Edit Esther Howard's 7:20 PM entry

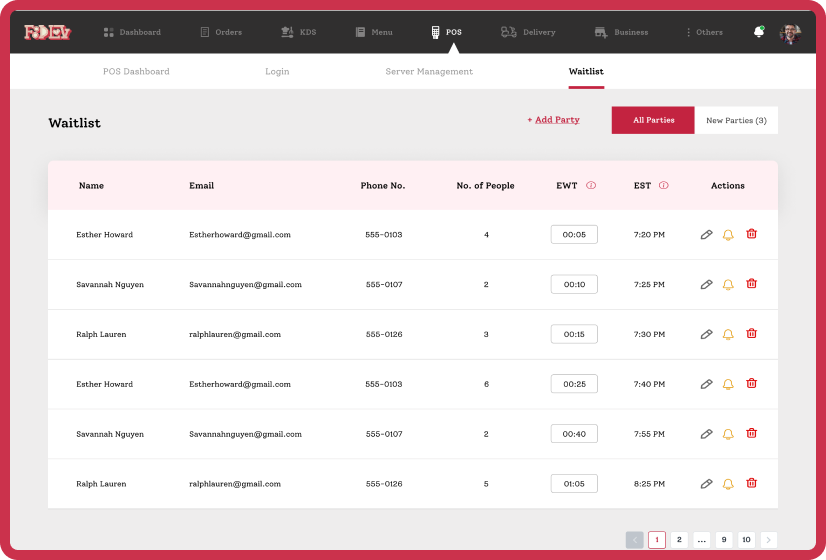click(x=706, y=235)
